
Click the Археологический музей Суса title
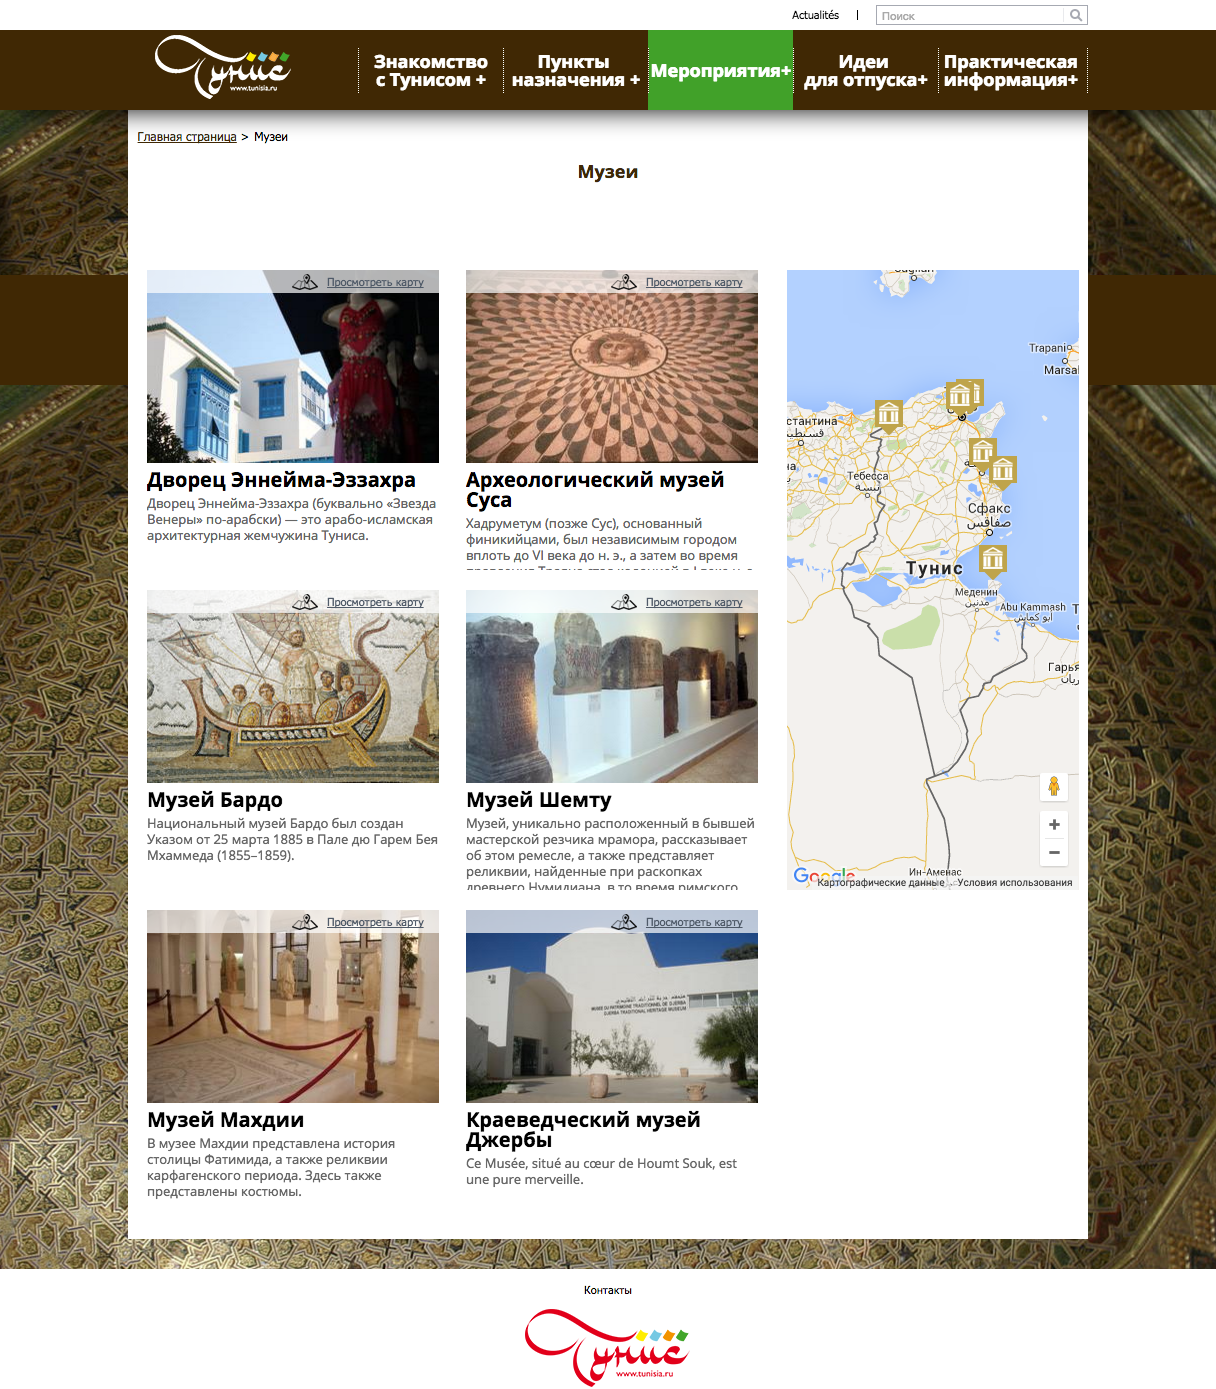595,490
